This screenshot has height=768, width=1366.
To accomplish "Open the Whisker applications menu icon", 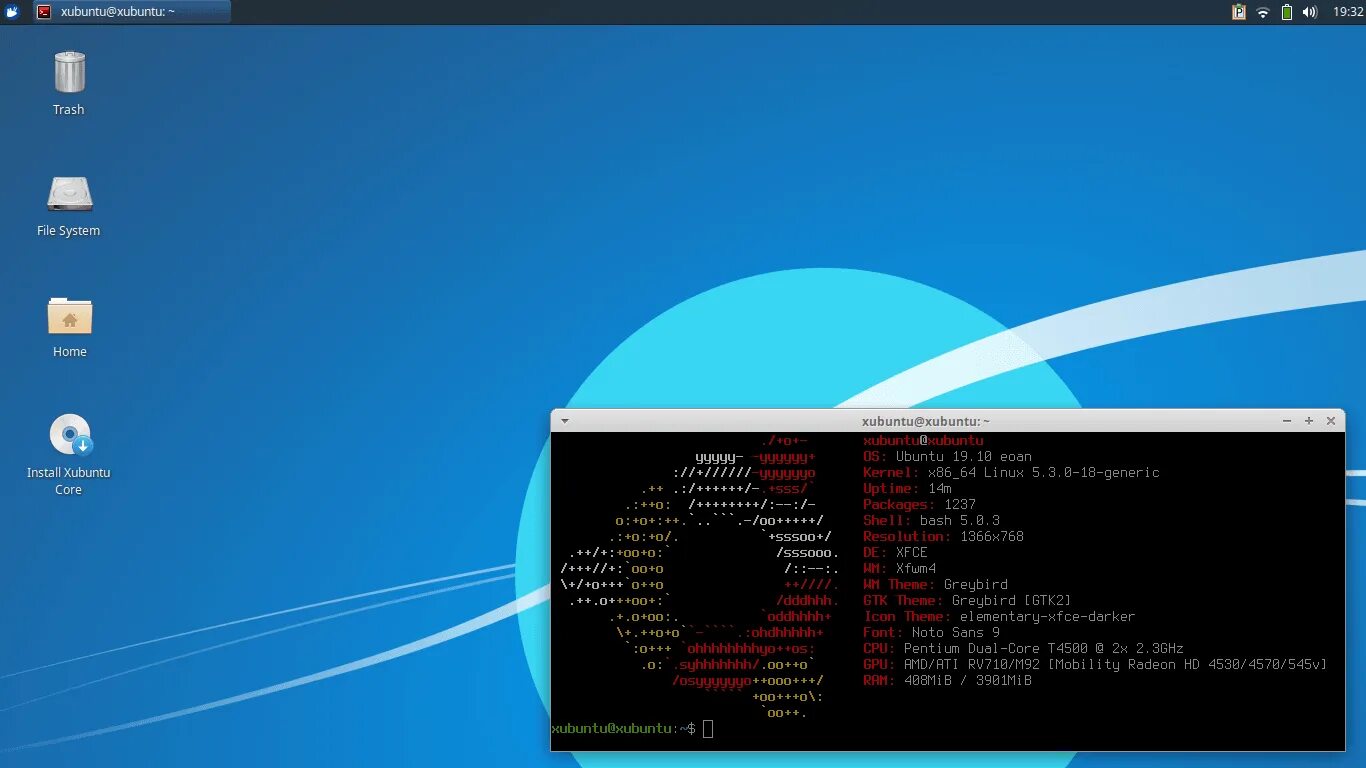I will 12,12.
